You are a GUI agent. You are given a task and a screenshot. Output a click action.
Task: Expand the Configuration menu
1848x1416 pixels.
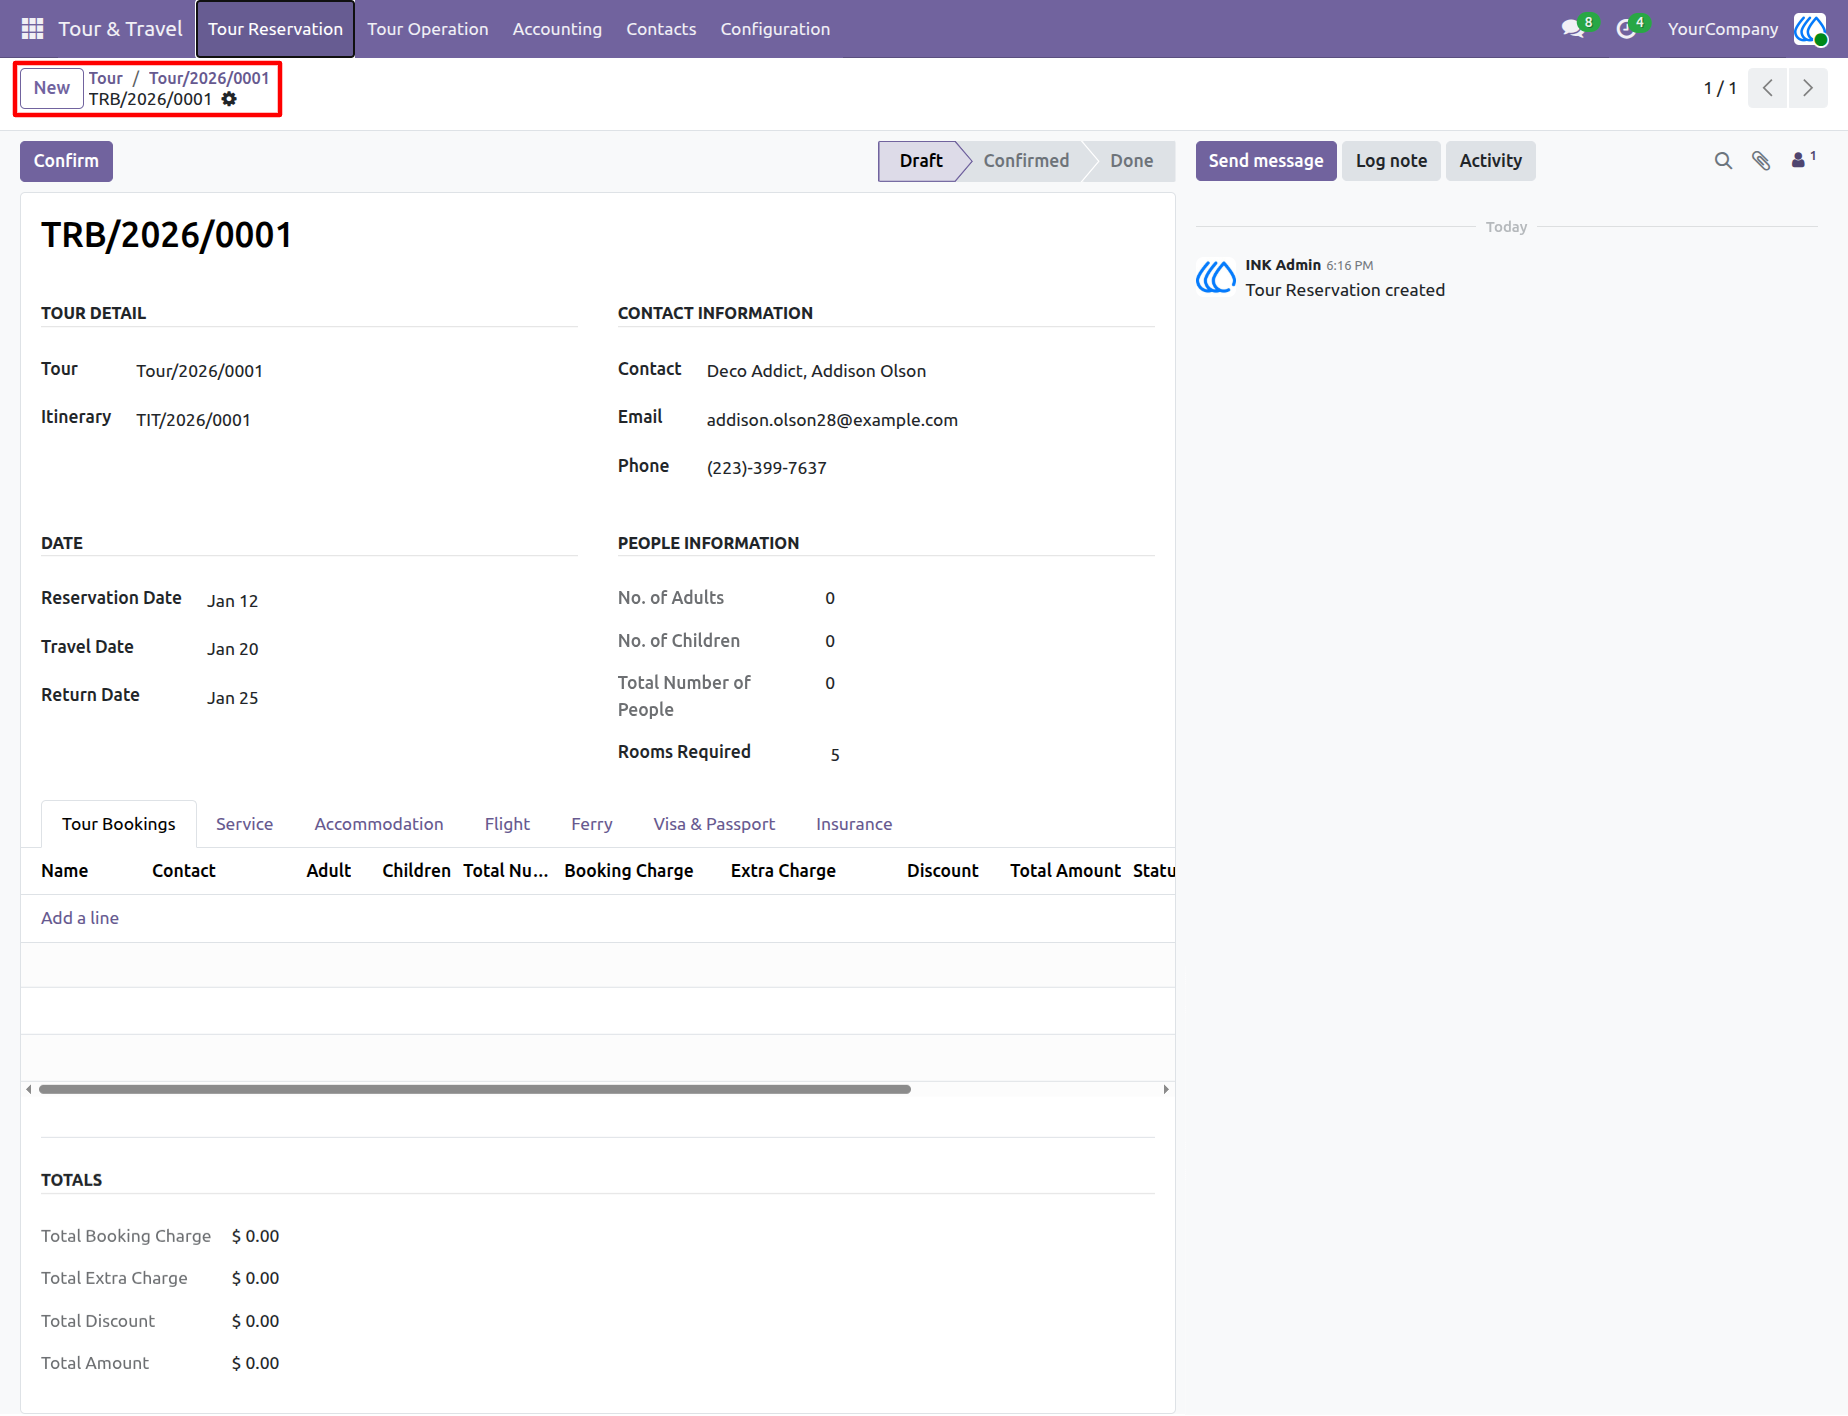pos(775,29)
